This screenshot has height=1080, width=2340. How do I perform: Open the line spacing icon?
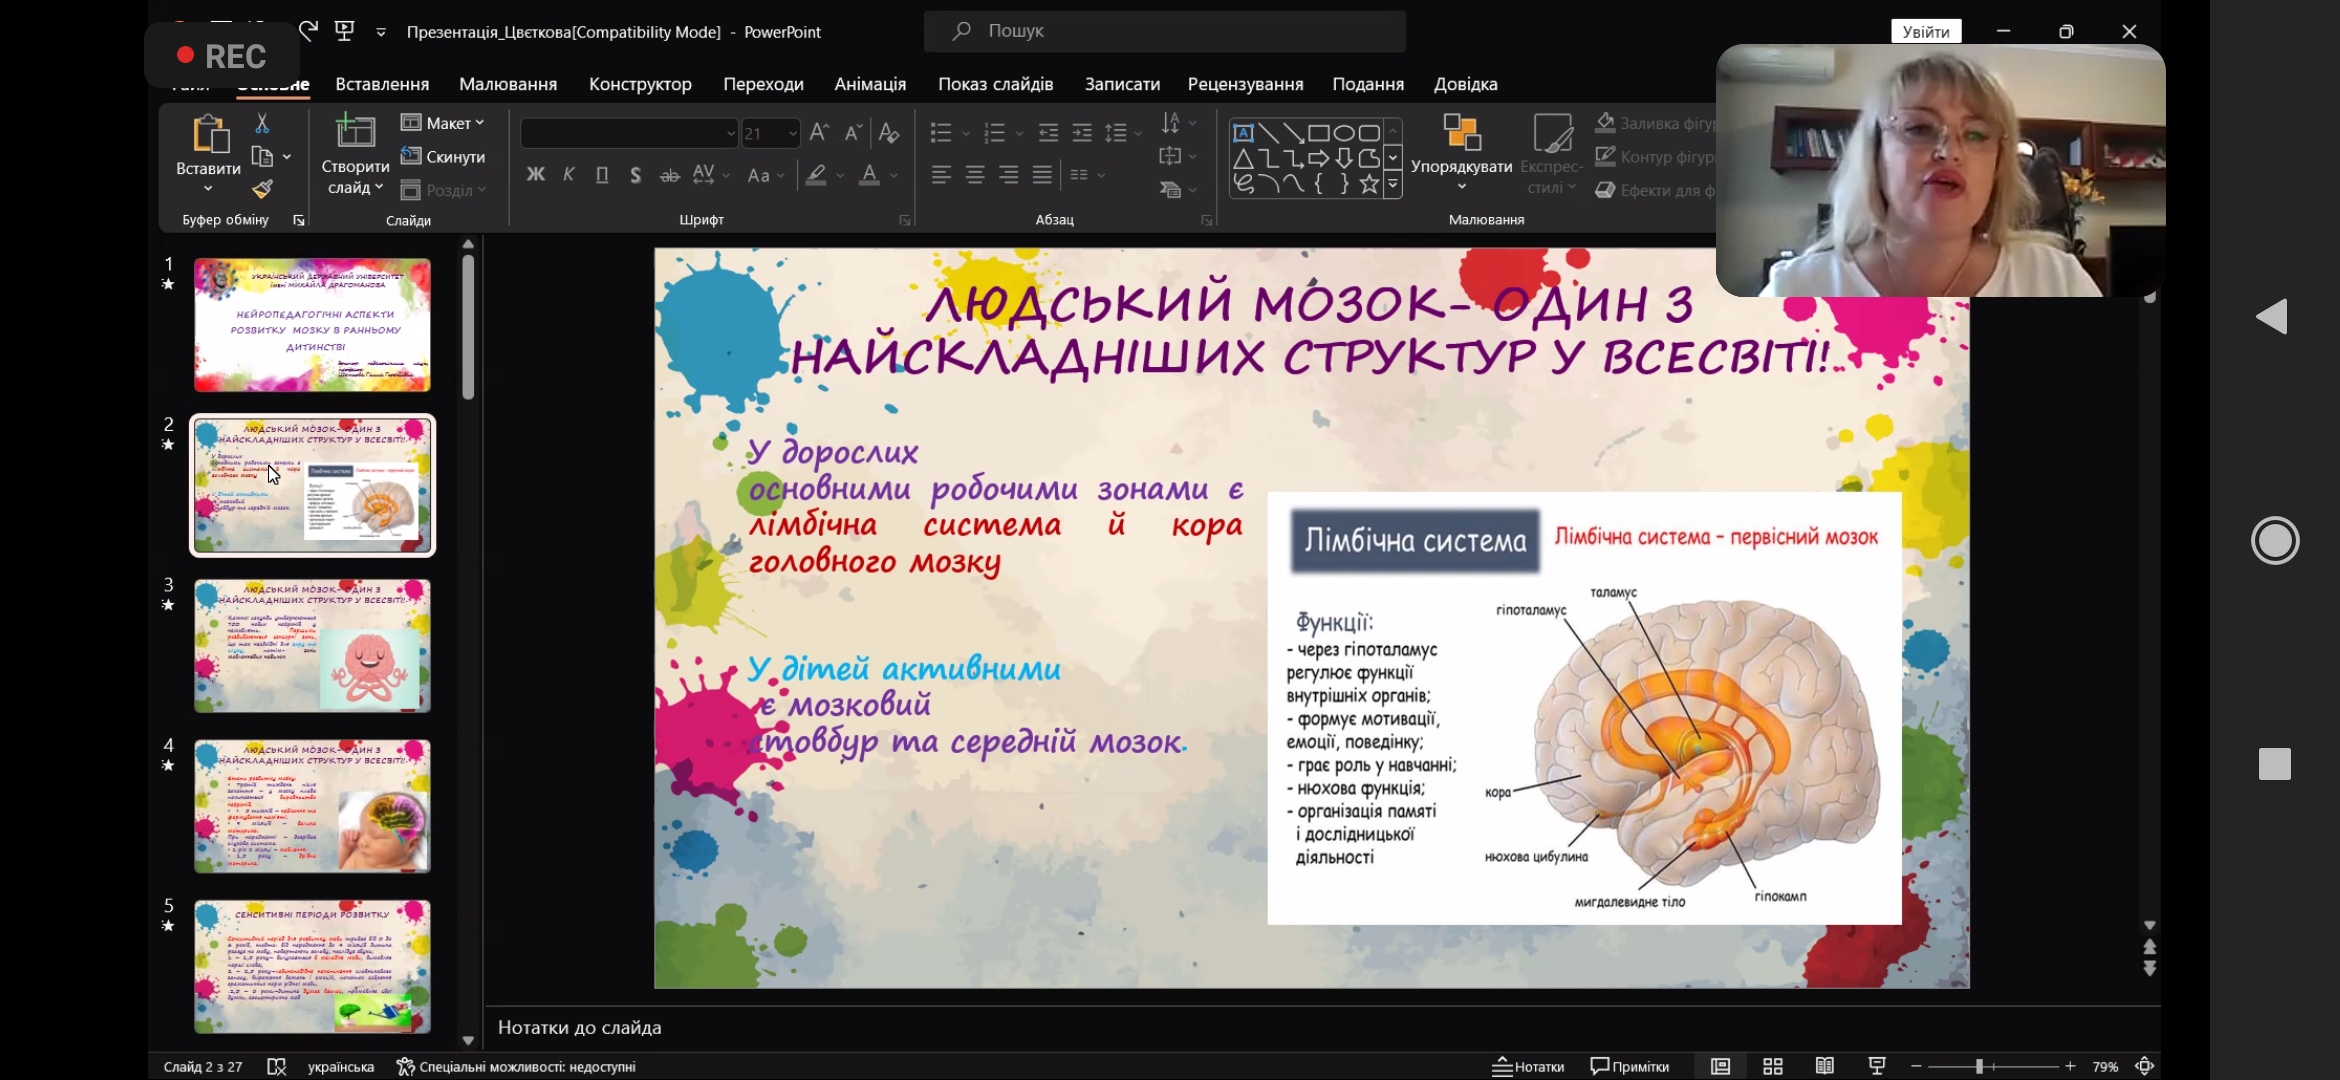1116,132
